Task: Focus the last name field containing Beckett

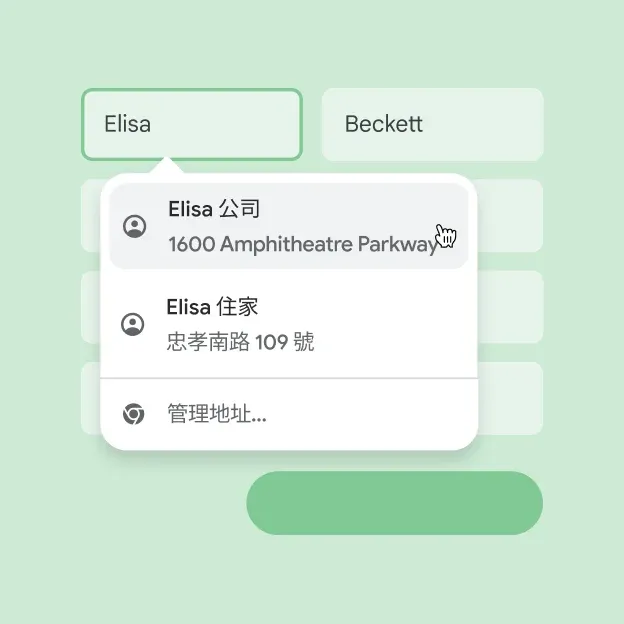Action: [x=432, y=124]
